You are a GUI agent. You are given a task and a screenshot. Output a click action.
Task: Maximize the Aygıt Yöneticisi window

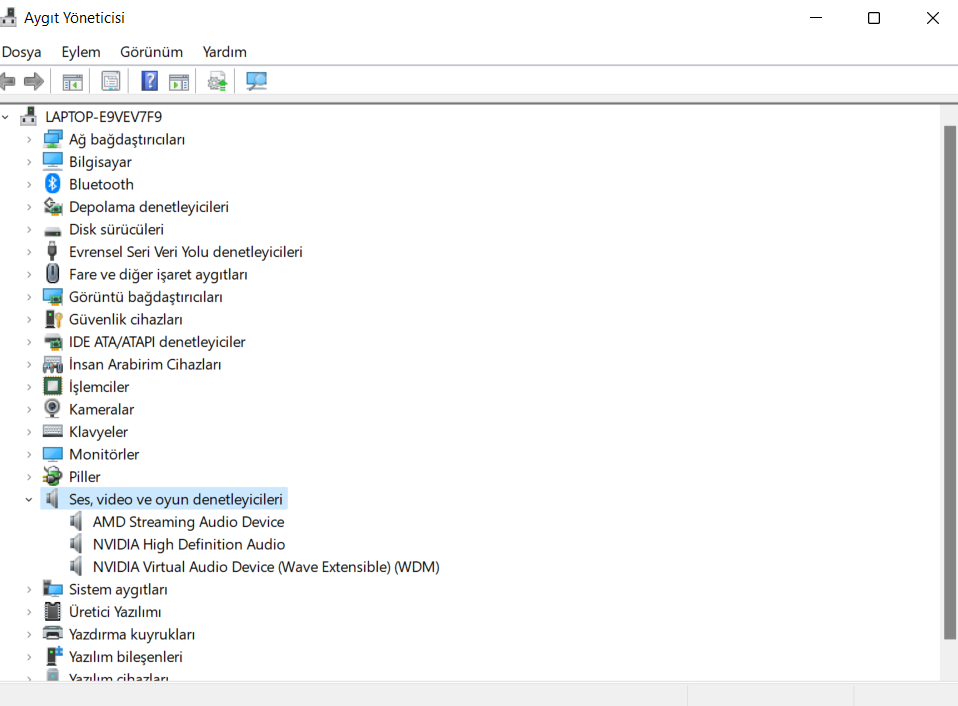click(874, 18)
